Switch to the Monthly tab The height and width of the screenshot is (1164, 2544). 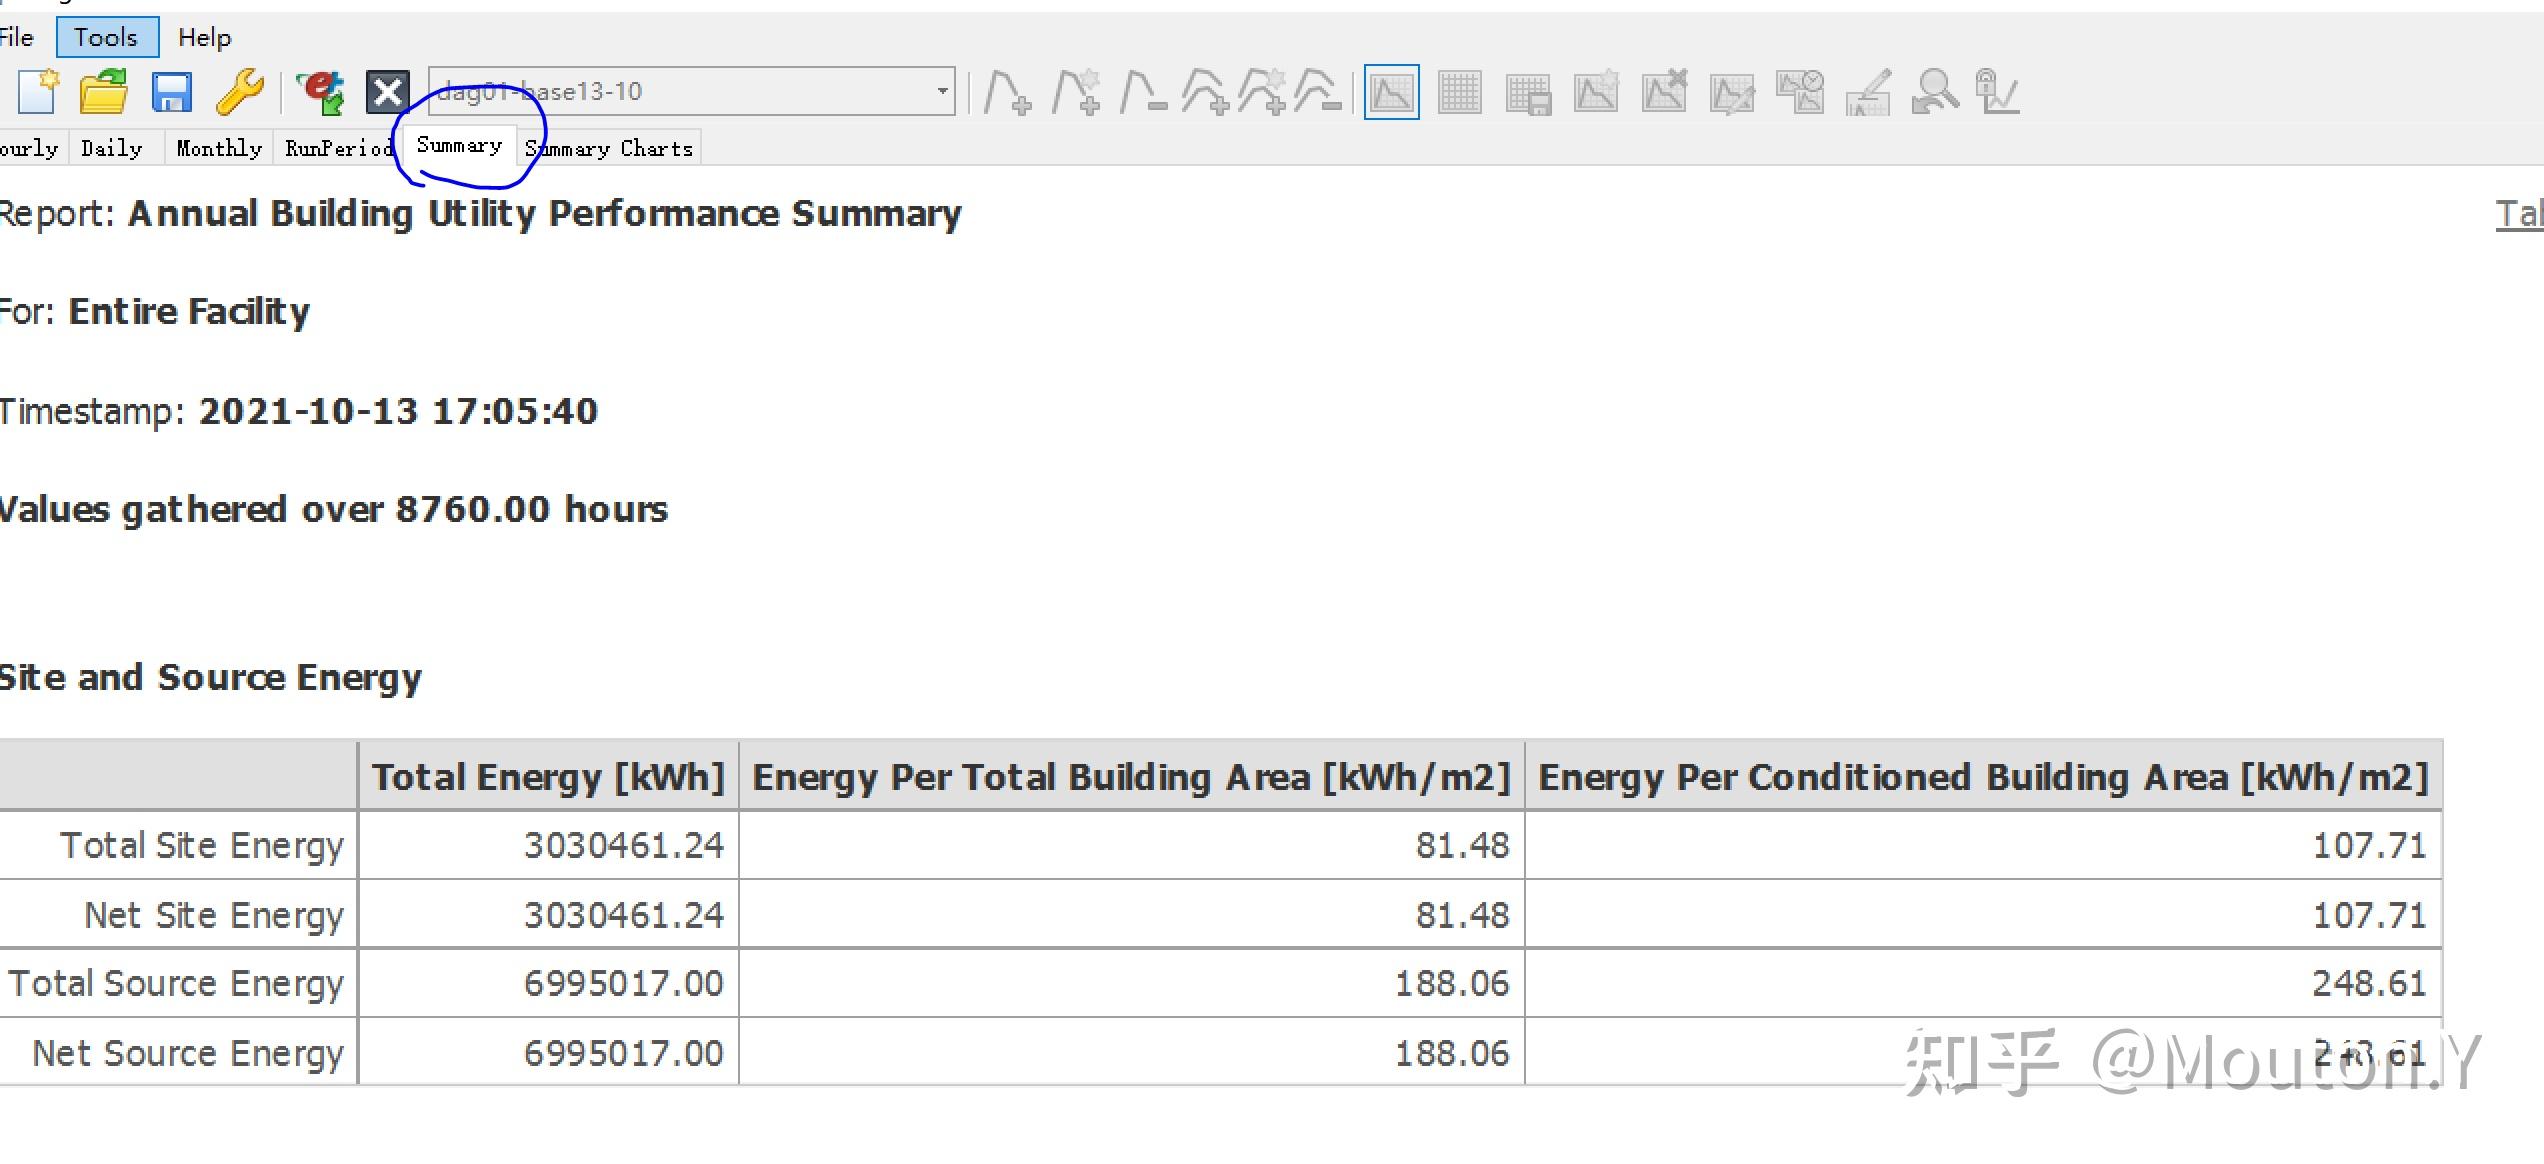point(218,148)
